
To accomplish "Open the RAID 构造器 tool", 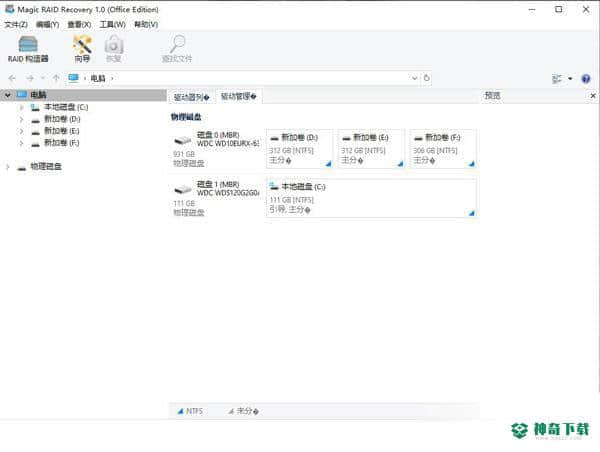I will click(x=28, y=49).
